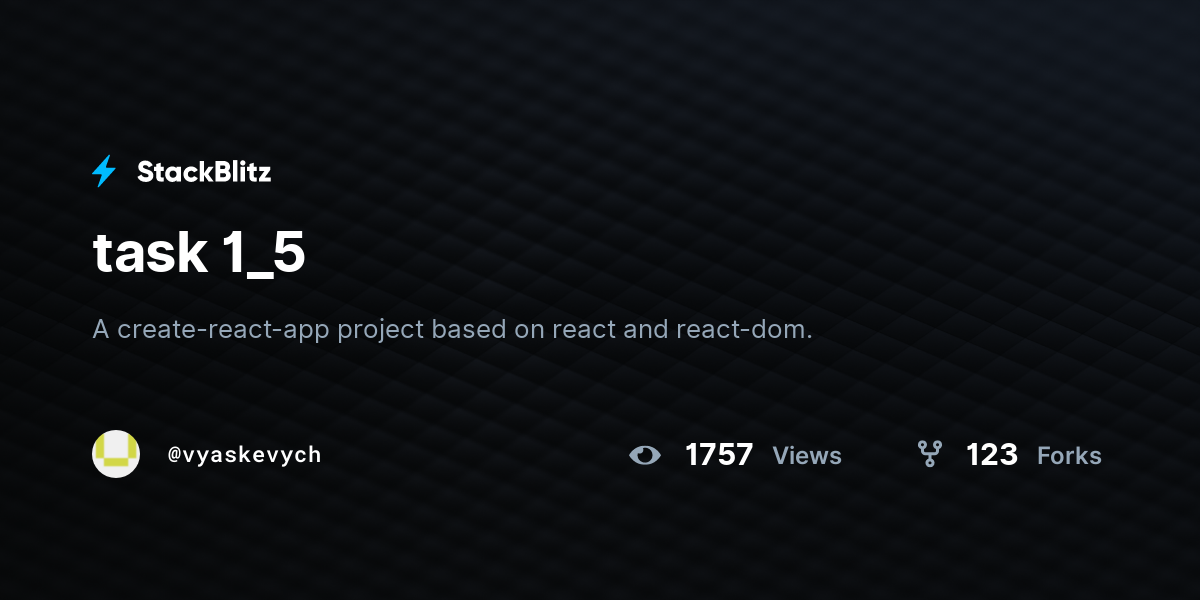
Task: Open the @vyaskevych profile username
Action: [x=244, y=455]
